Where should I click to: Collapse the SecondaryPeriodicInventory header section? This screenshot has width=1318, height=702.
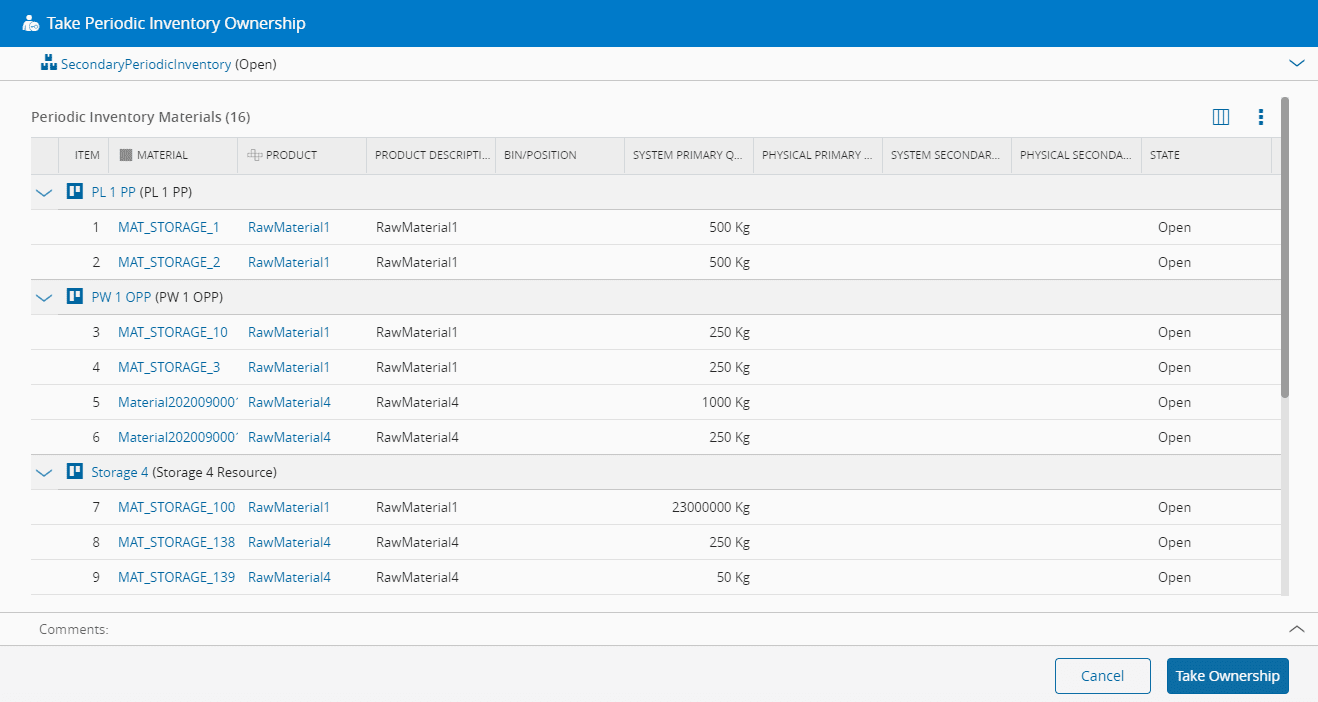(1297, 63)
